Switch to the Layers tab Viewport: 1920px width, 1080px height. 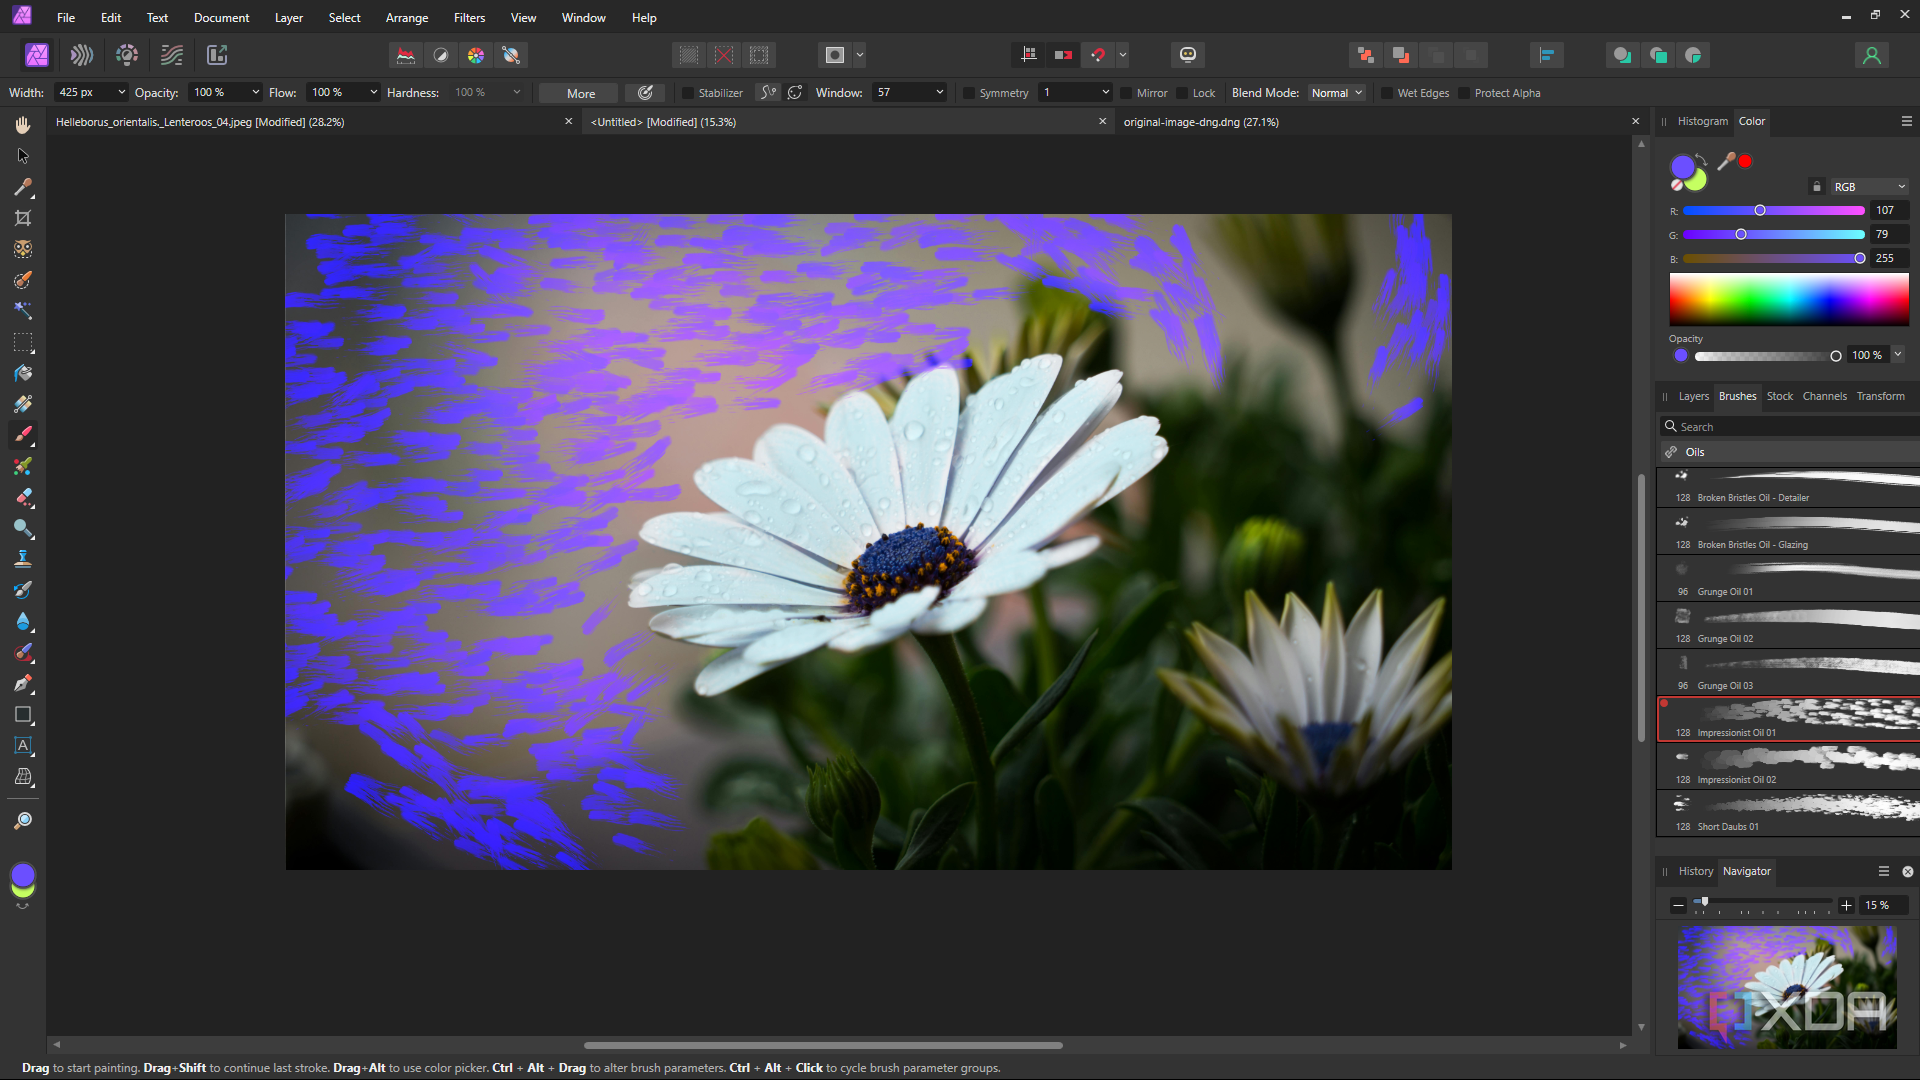(1693, 396)
